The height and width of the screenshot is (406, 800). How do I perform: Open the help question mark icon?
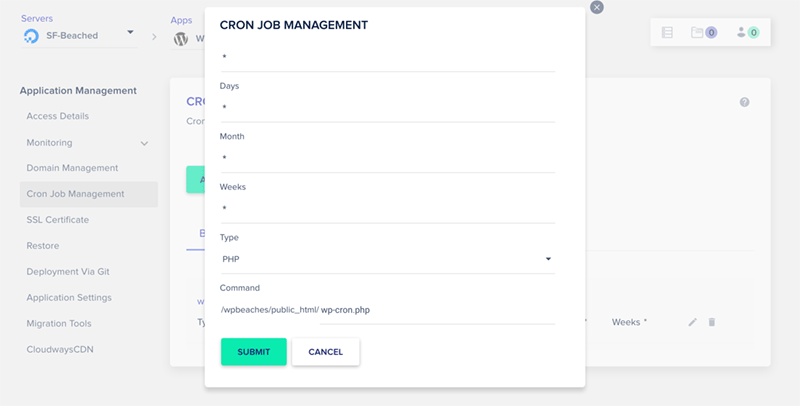coord(744,102)
